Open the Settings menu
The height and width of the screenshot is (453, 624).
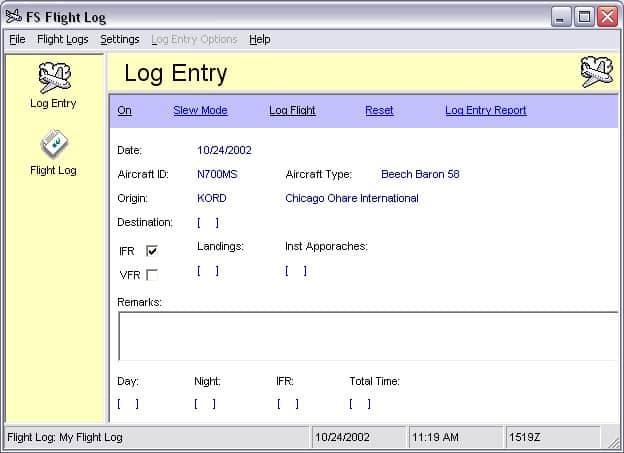point(120,40)
